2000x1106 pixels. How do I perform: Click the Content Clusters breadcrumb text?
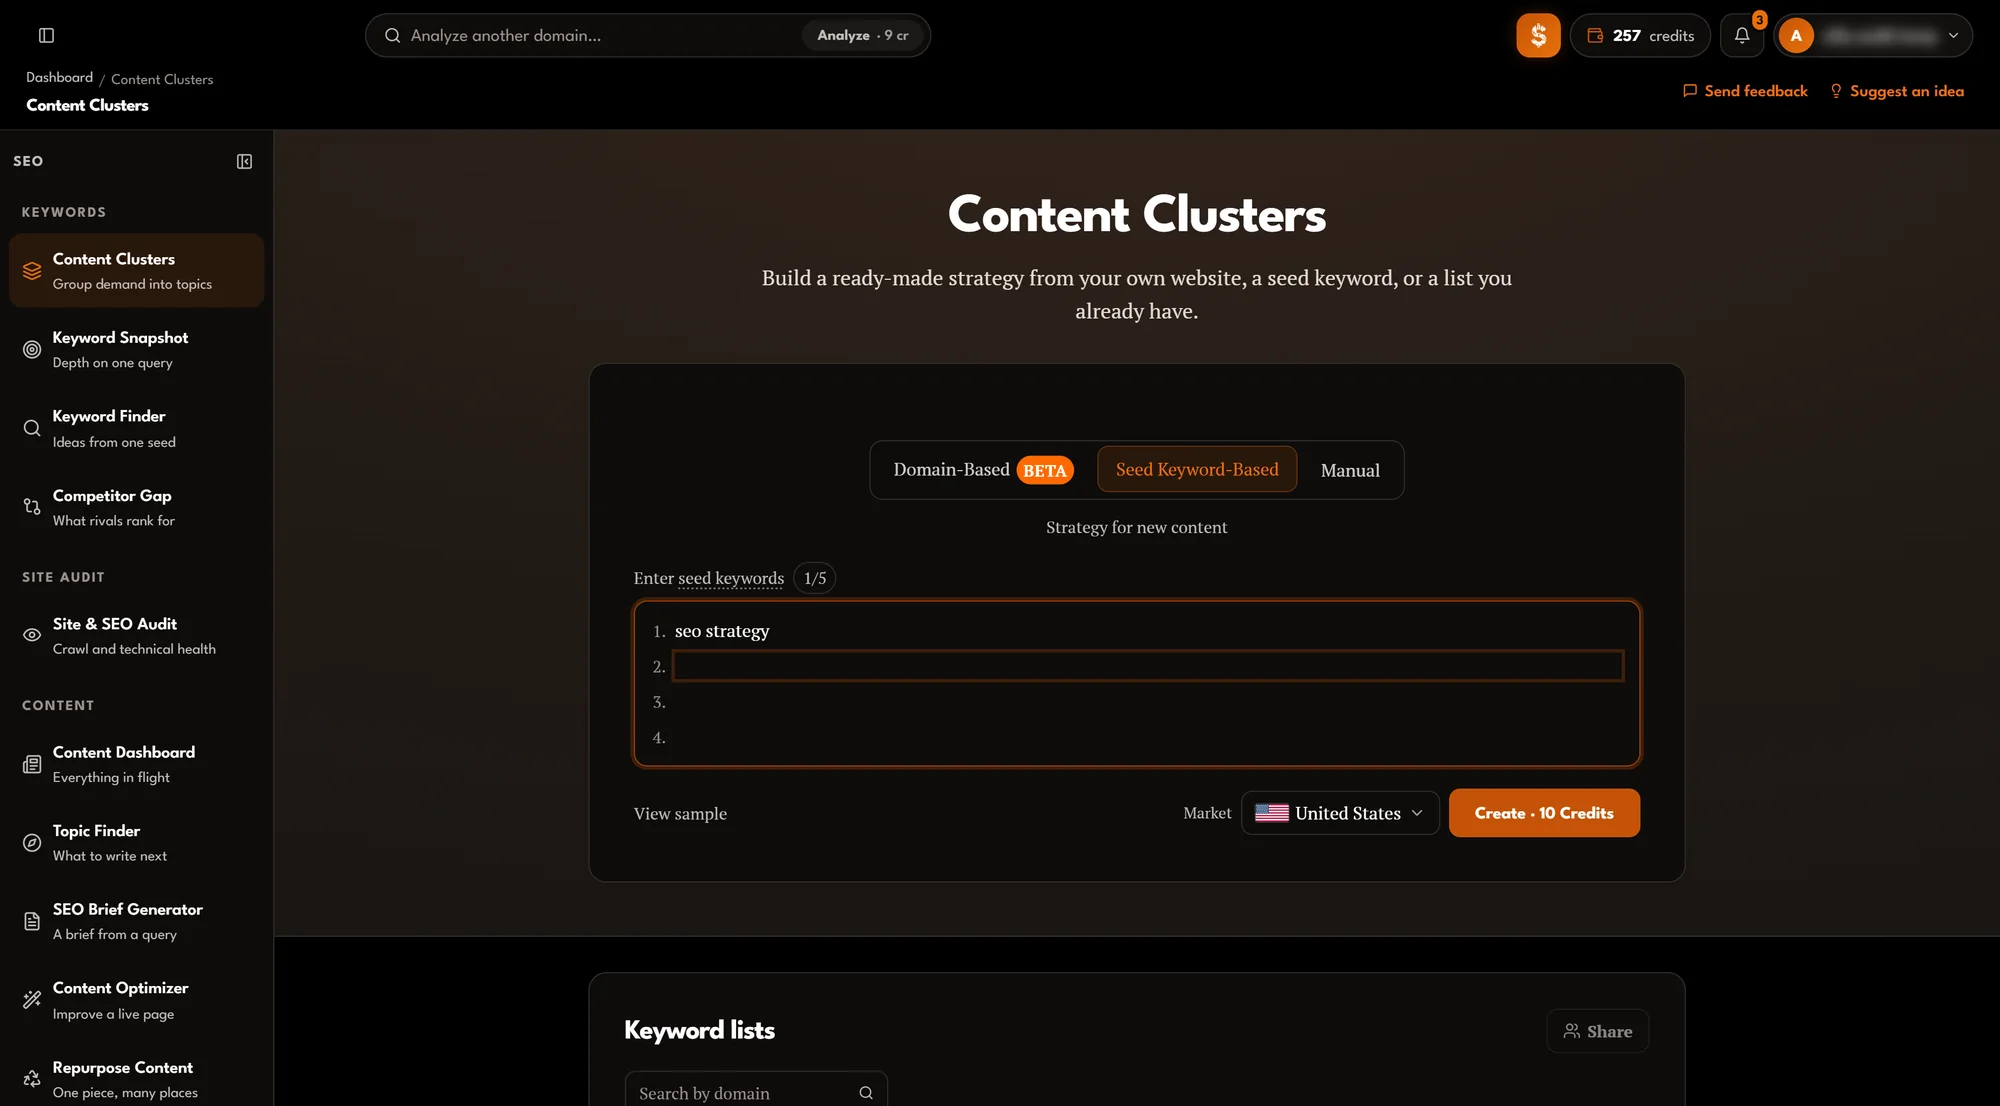[162, 79]
